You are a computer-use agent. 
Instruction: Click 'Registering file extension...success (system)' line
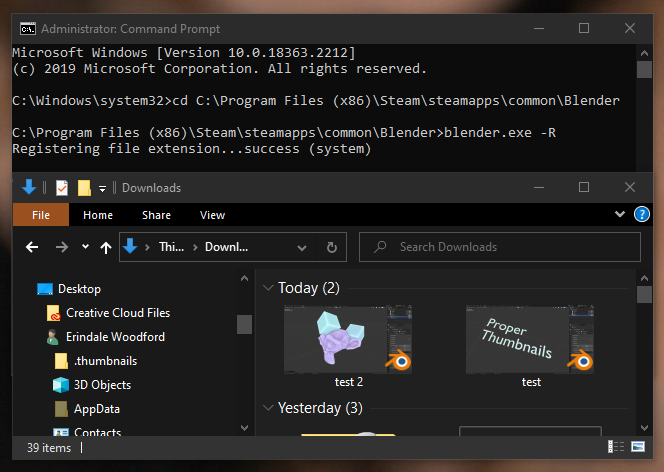click(x=191, y=149)
